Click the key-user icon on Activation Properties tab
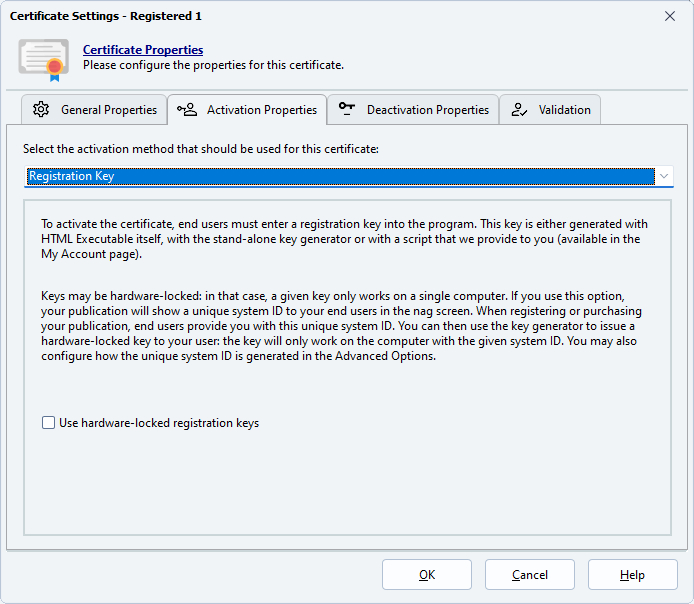Image resolution: width=694 pixels, height=604 pixels. coord(187,110)
